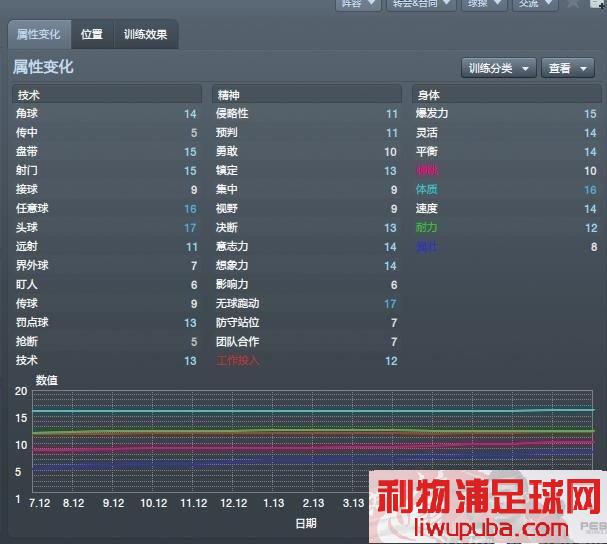Select the 爆发力 attribute row
This screenshot has height=544, width=607.
click(x=506, y=113)
